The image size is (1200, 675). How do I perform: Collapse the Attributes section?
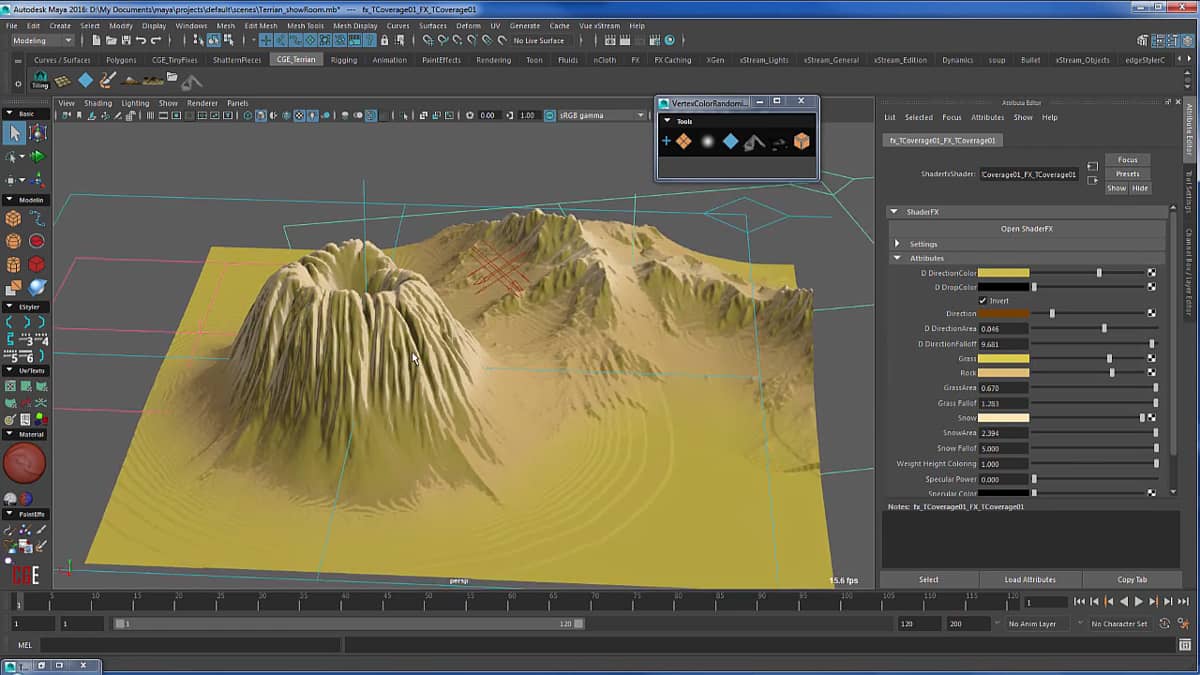point(897,258)
